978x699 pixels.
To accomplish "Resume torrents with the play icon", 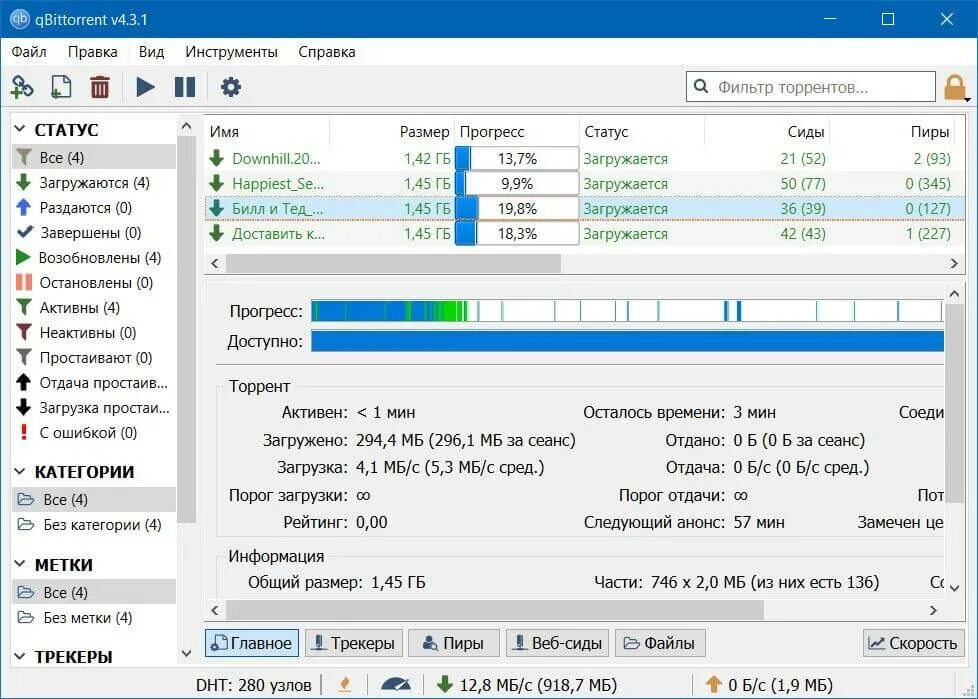I will 145,87.
